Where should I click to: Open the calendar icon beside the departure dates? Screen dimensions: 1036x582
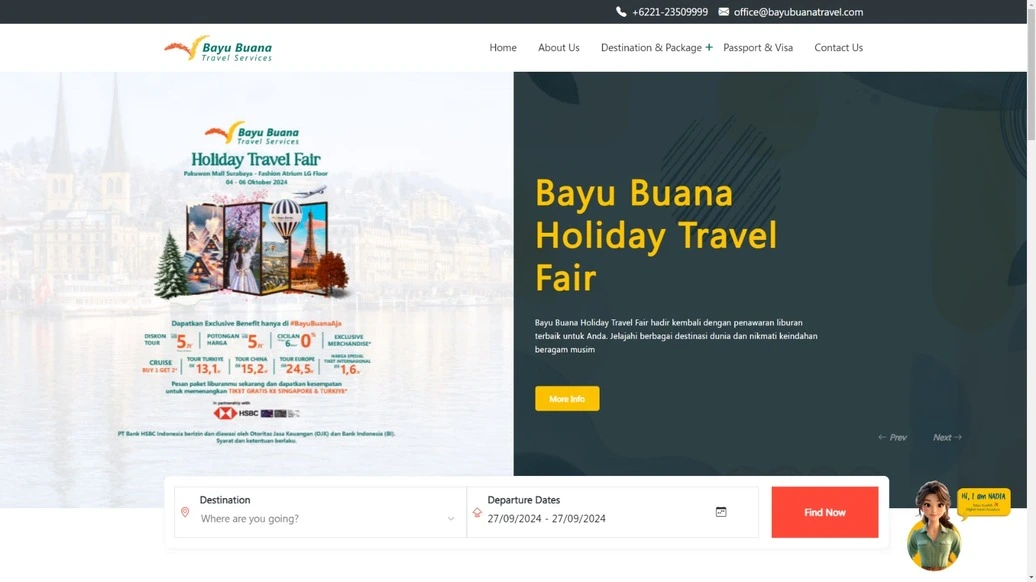pyautogui.click(x=721, y=511)
